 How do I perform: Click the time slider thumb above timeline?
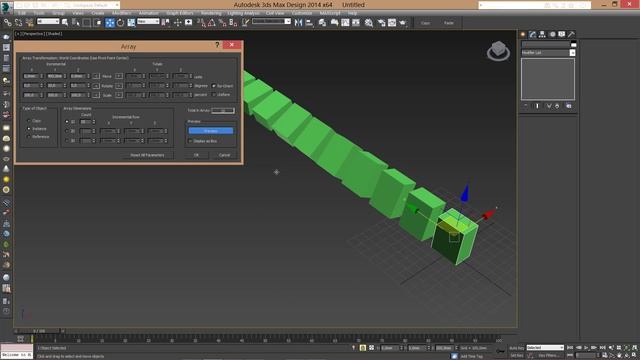coord(39,331)
